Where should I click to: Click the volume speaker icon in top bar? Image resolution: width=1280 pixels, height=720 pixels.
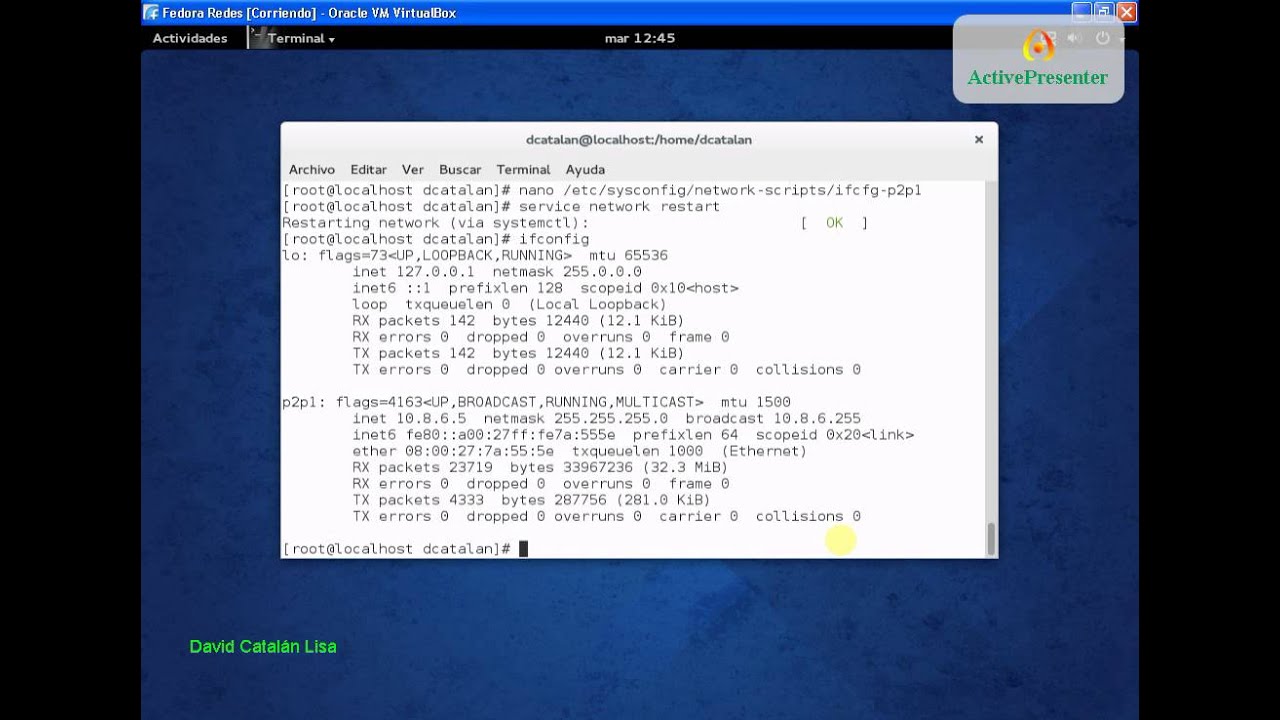(x=1075, y=38)
